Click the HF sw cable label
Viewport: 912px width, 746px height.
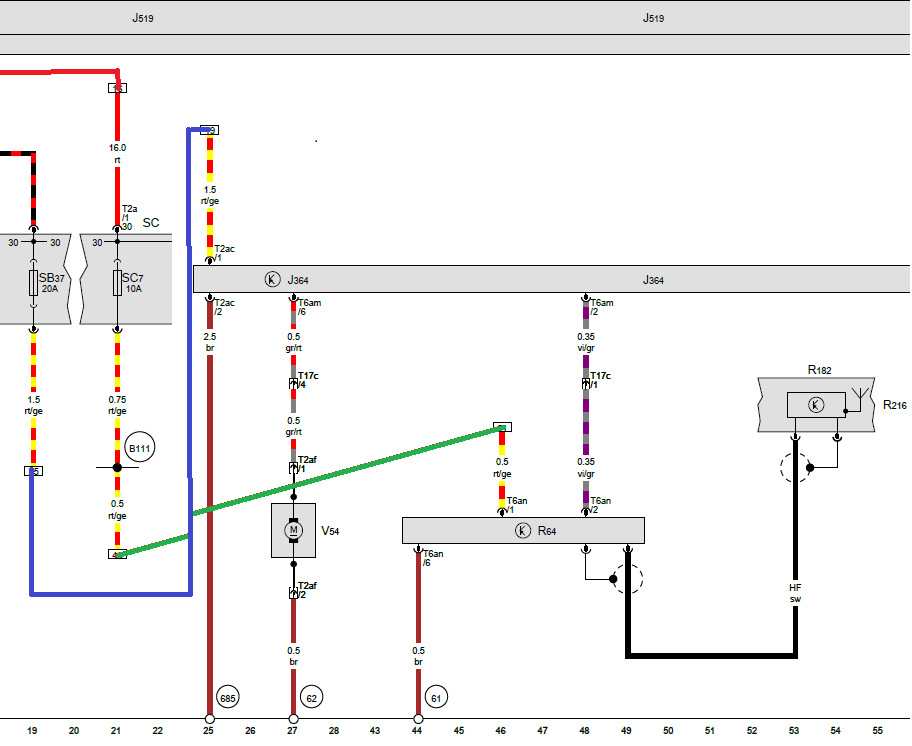click(795, 593)
